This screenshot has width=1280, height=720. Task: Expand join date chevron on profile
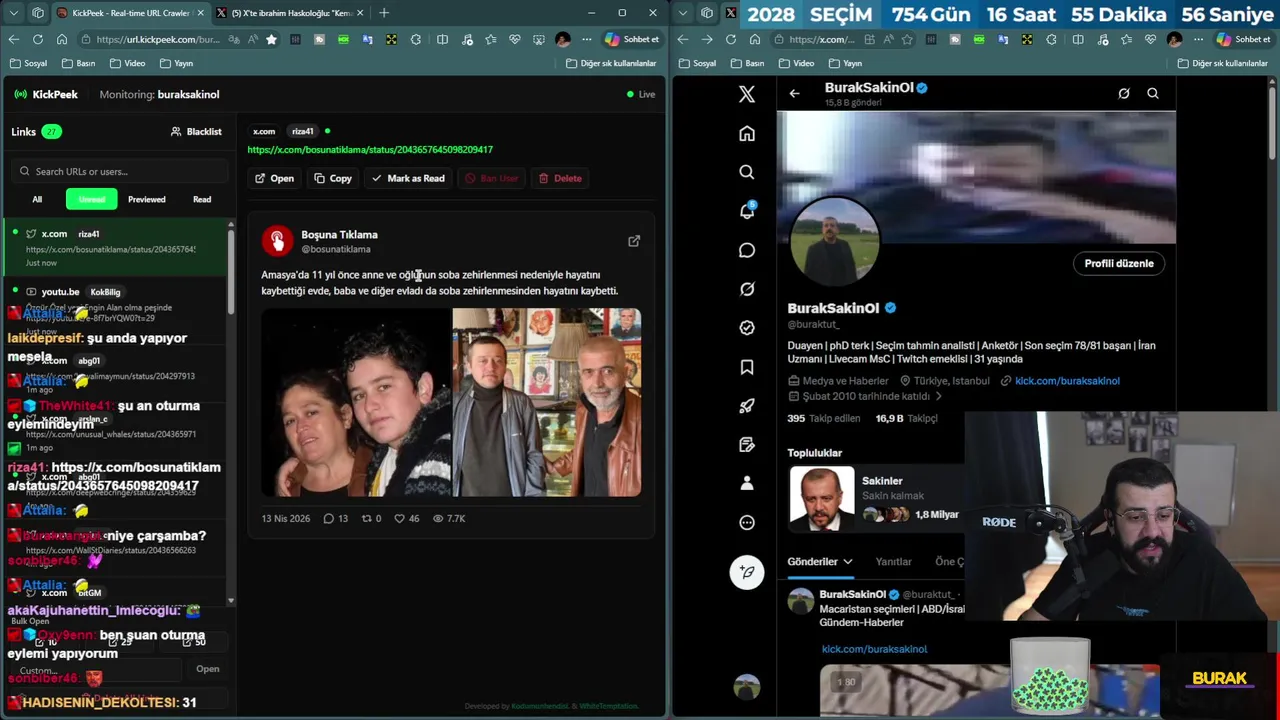click(939, 396)
